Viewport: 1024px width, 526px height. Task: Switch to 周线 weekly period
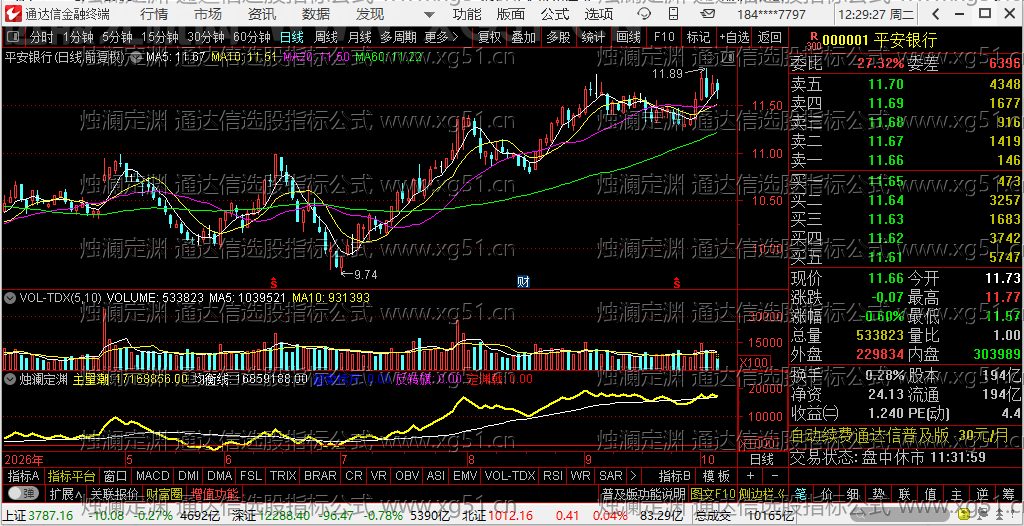click(x=326, y=37)
